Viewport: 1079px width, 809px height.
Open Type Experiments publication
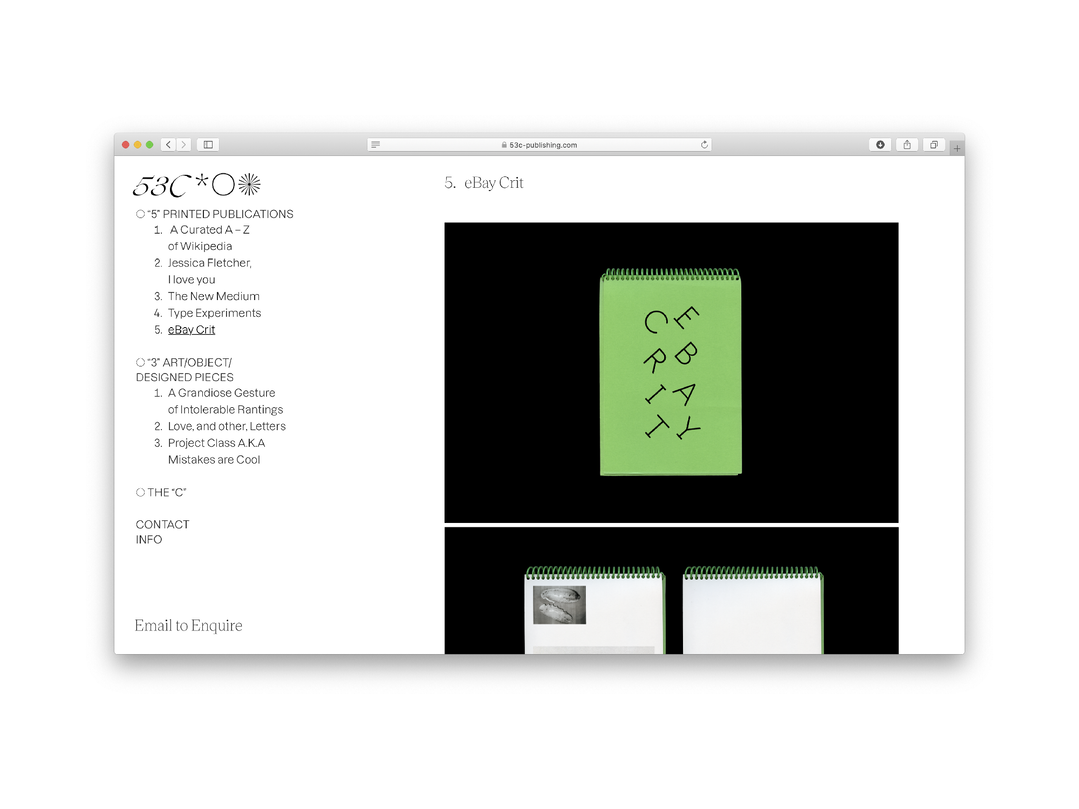[x=214, y=313]
